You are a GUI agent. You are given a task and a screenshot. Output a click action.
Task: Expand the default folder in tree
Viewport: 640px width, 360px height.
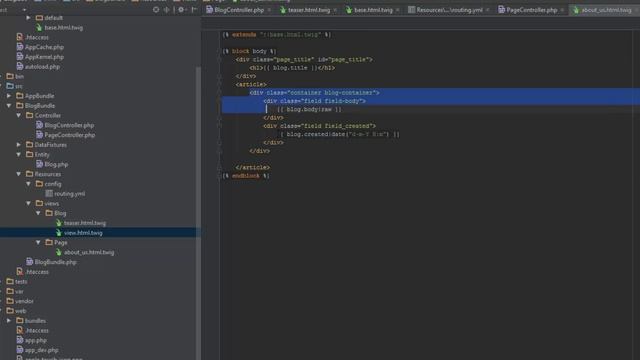pyautogui.click(x=28, y=18)
